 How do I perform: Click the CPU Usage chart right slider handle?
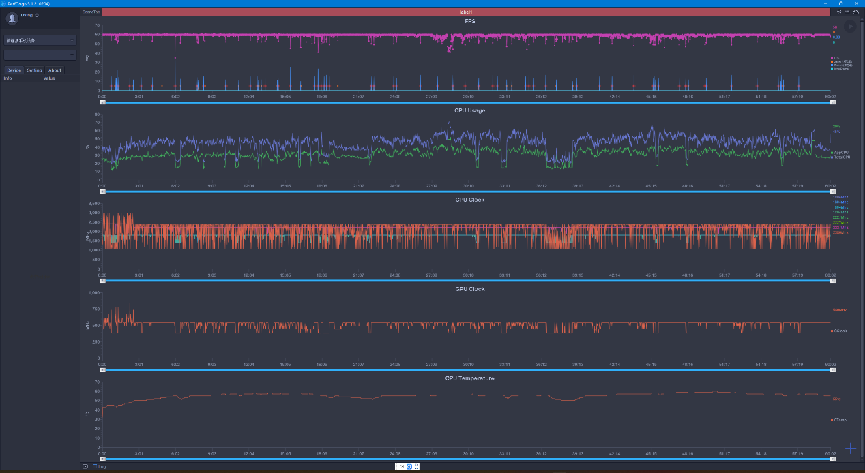point(833,192)
